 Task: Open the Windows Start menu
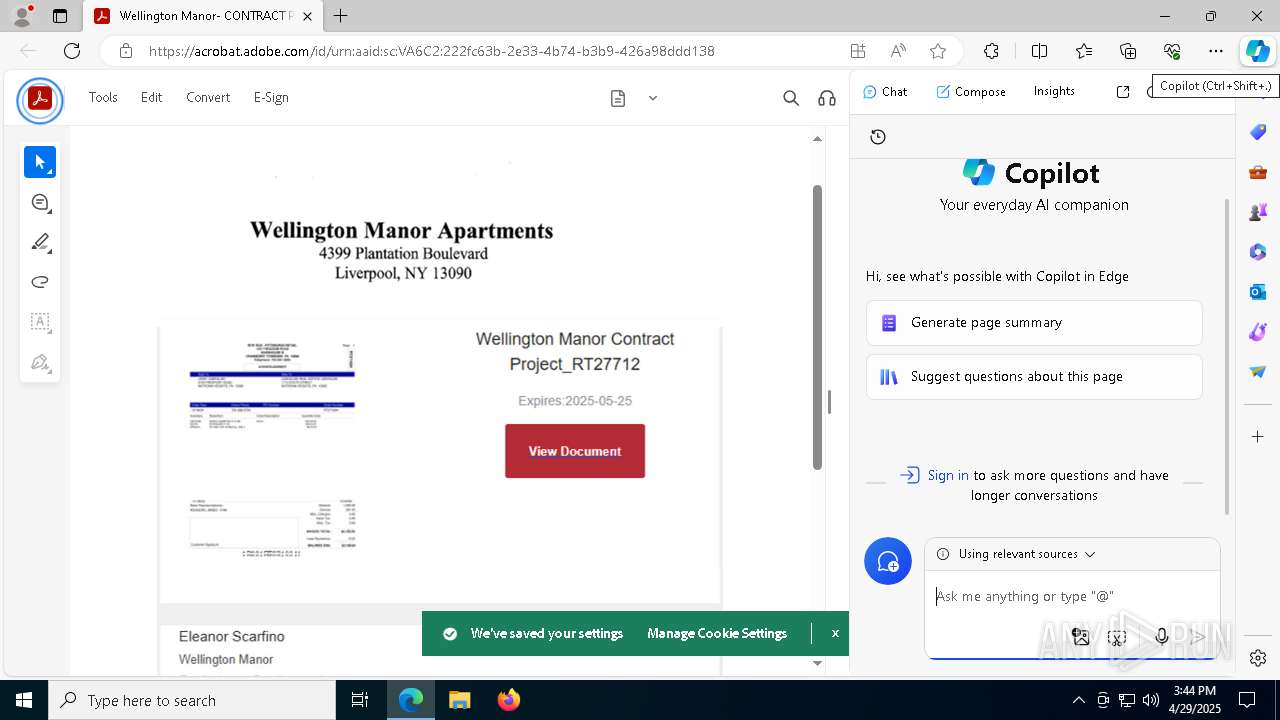tap(24, 700)
